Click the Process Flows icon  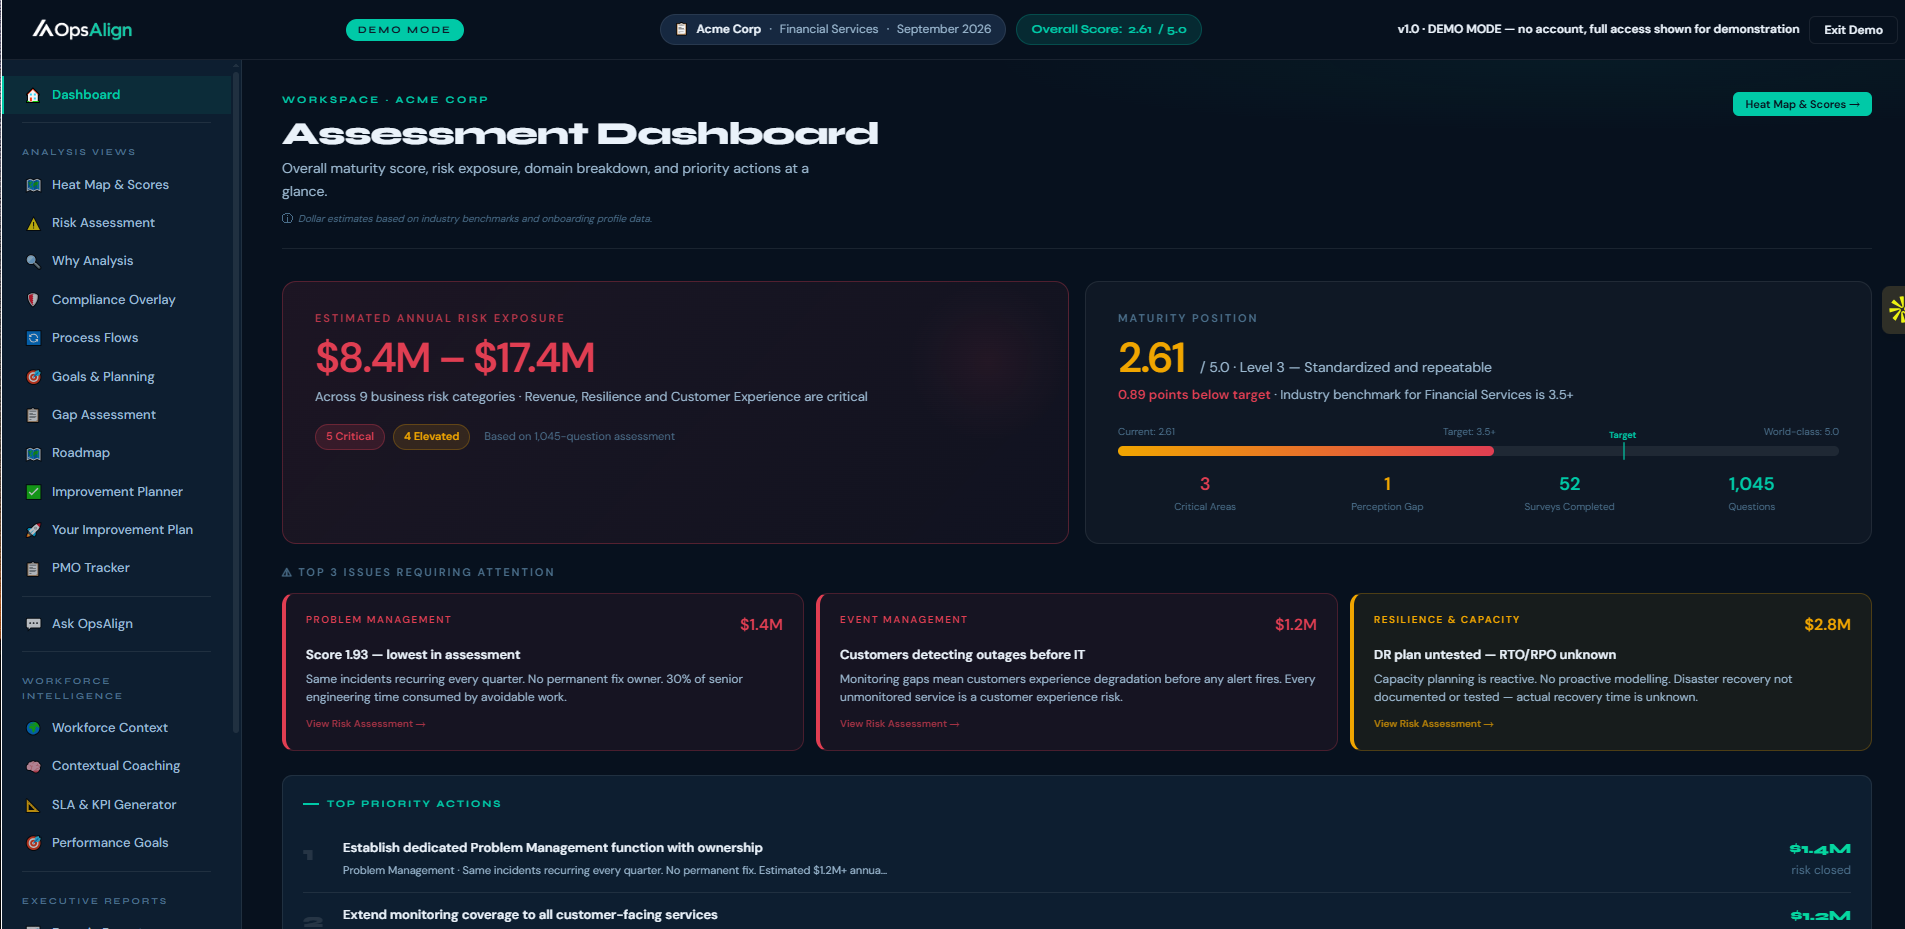pyautogui.click(x=33, y=338)
